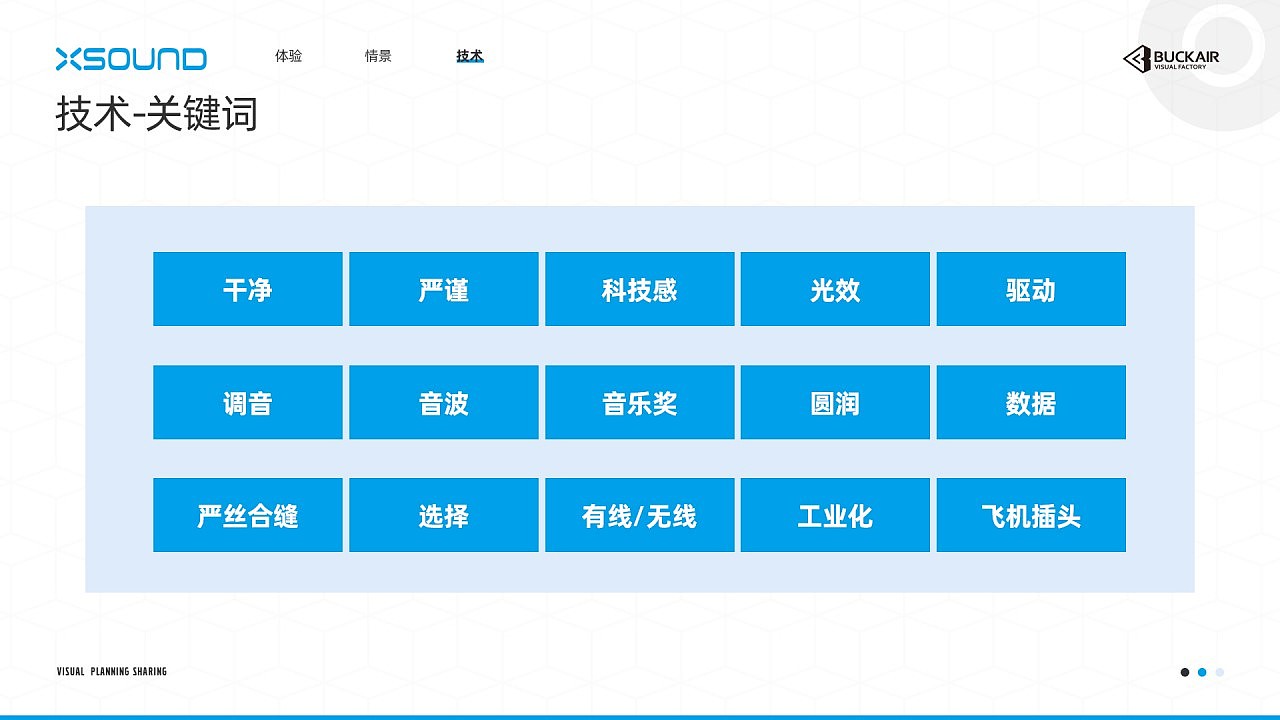Choose the 音乐奖 keyword
The height and width of the screenshot is (720, 1280).
(638, 402)
